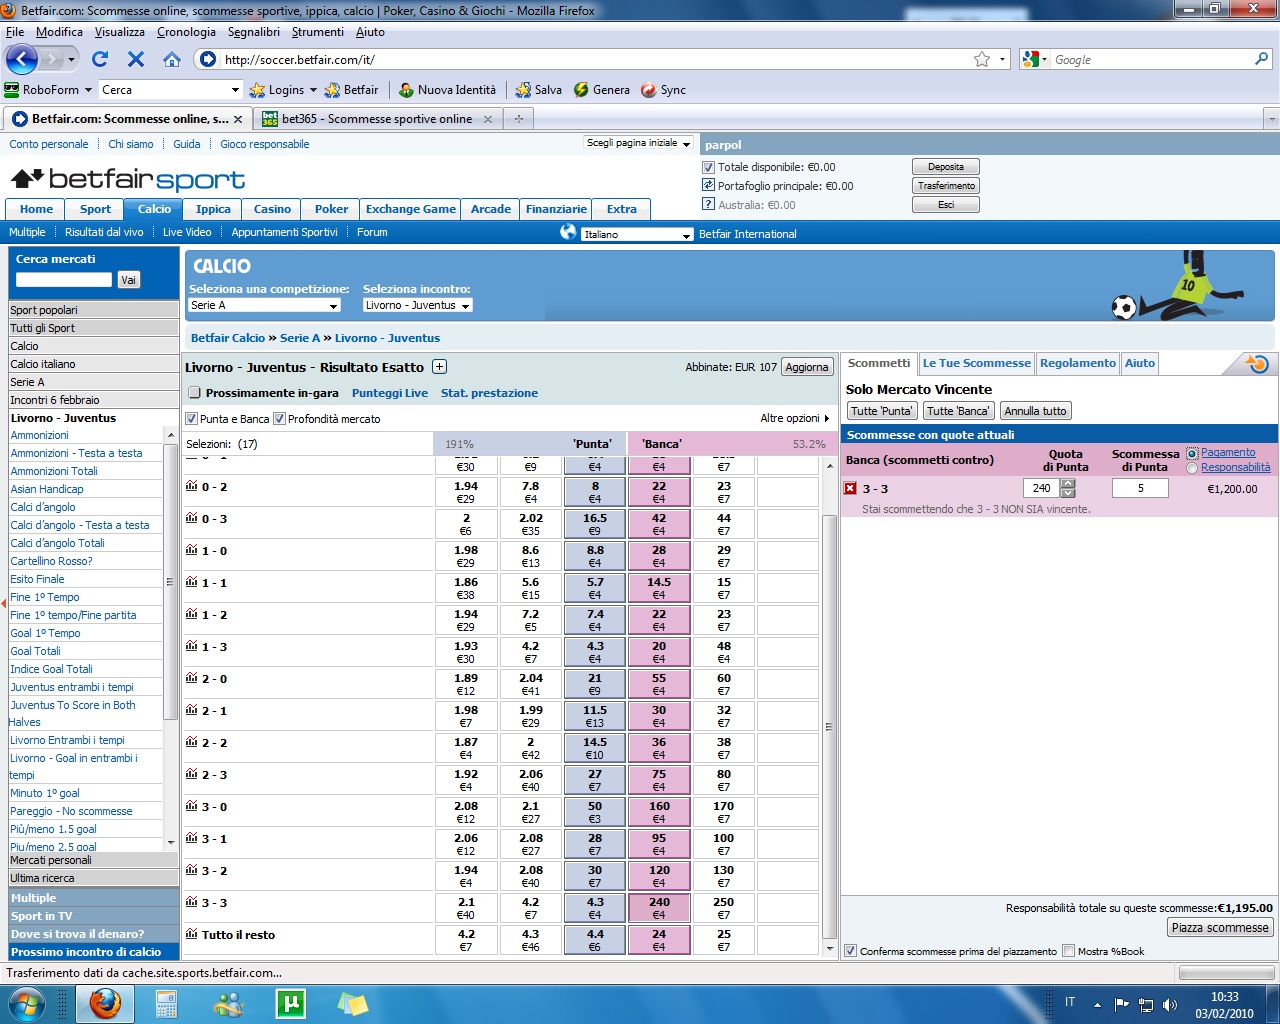
Task: Click the Firefox back arrow button
Action: point(22,59)
